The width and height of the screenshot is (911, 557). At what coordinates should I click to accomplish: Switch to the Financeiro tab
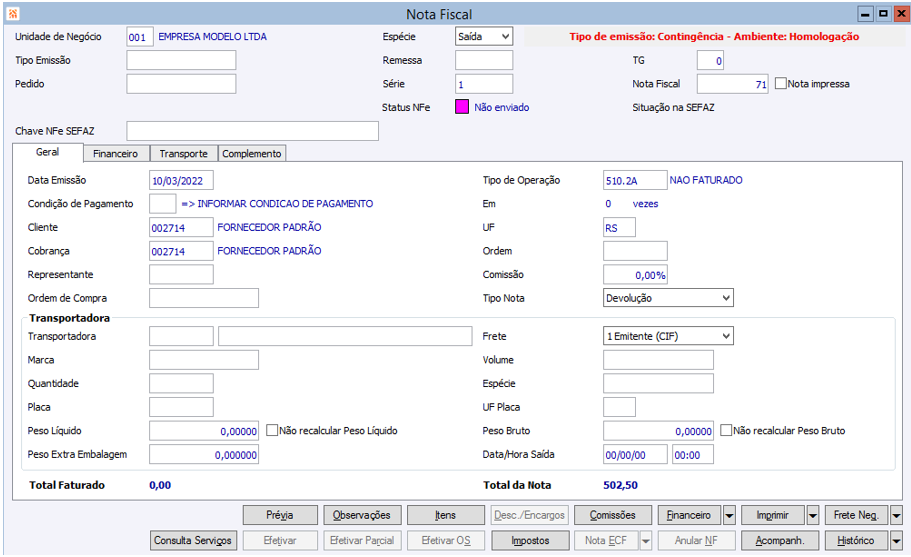(115, 154)
